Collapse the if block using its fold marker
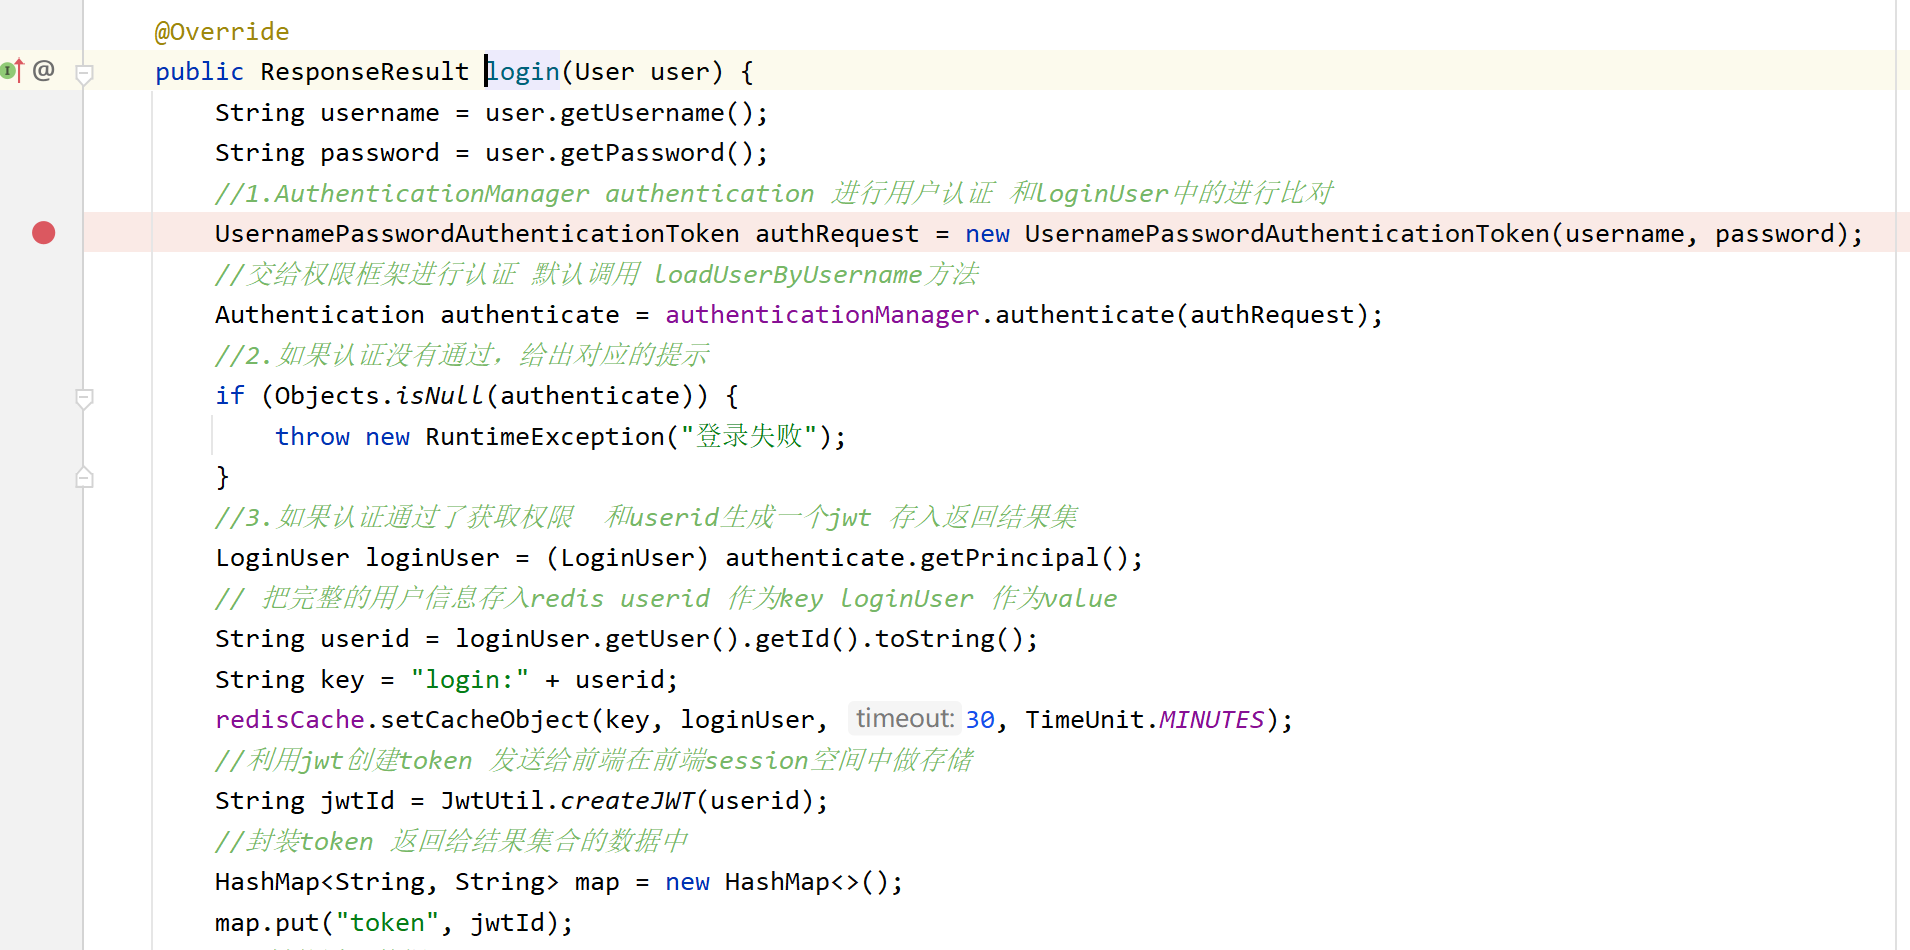Viewport: 1910px width, 950px height. [x=84, y=398]
